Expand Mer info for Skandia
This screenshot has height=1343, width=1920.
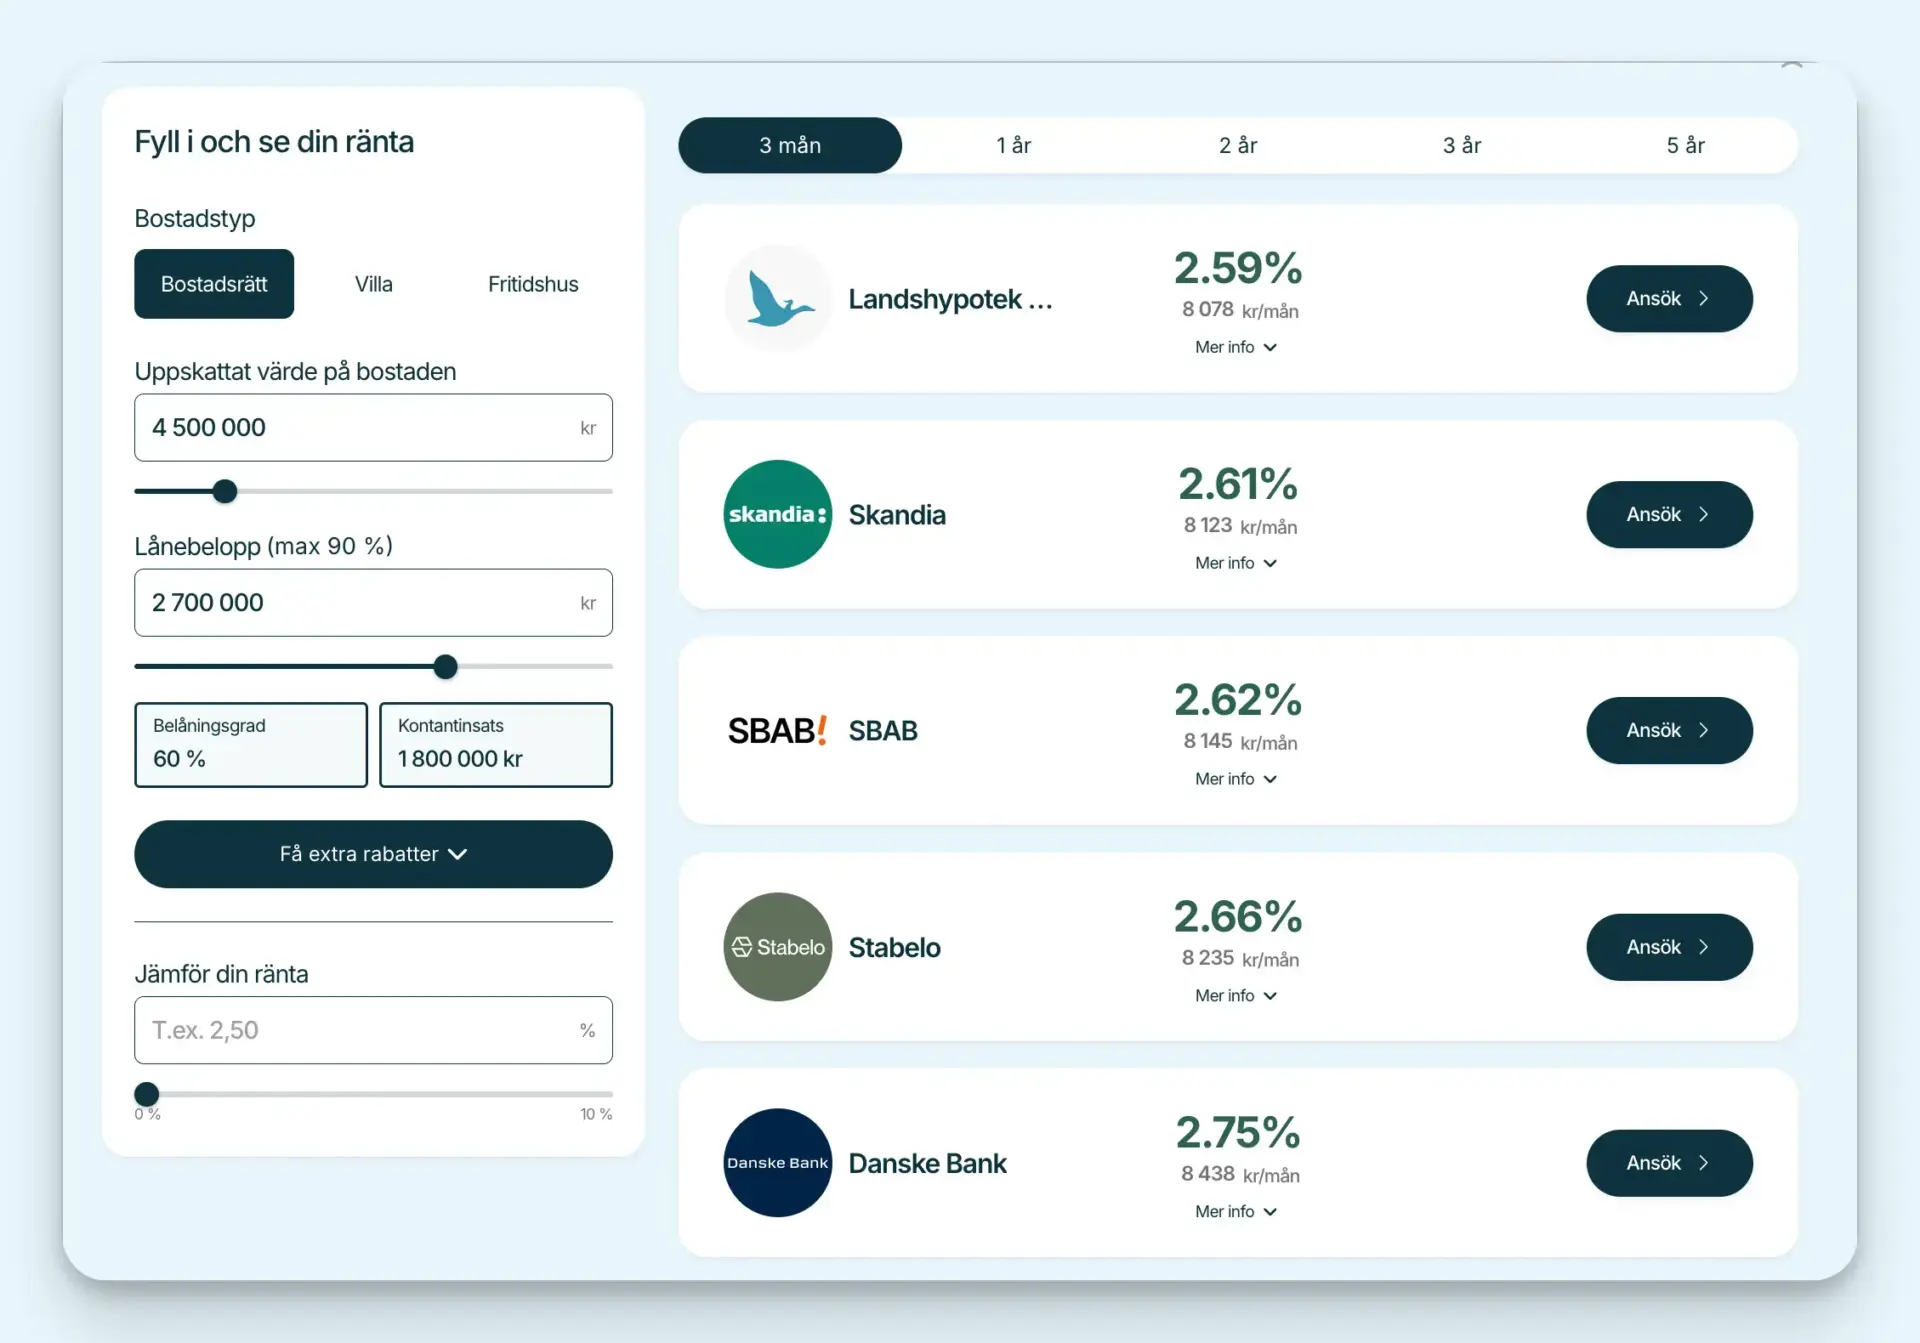pos(1237,563)
